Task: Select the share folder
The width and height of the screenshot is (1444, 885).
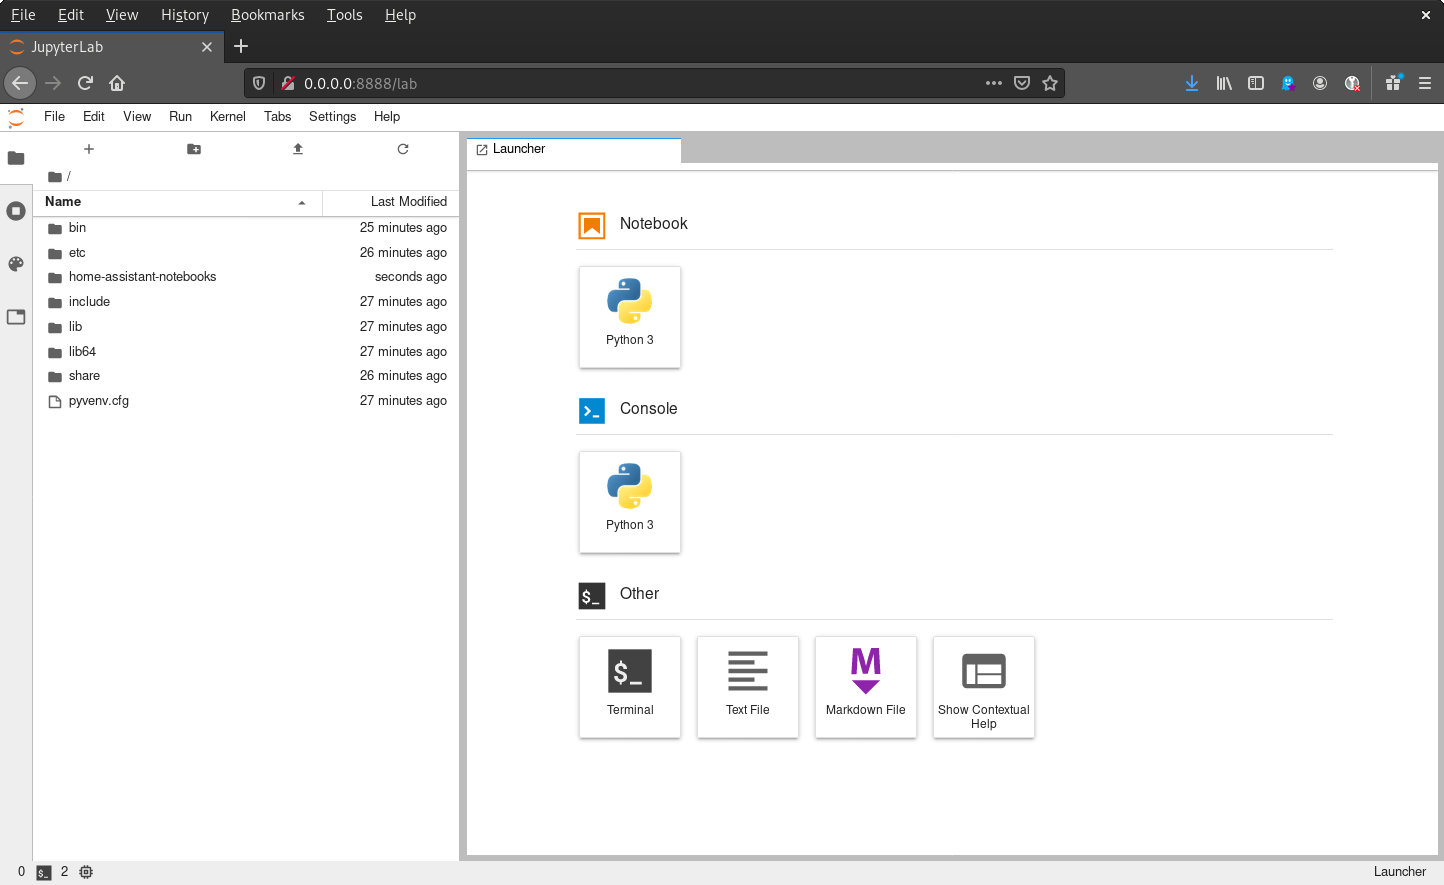Action: click(246, 376)
